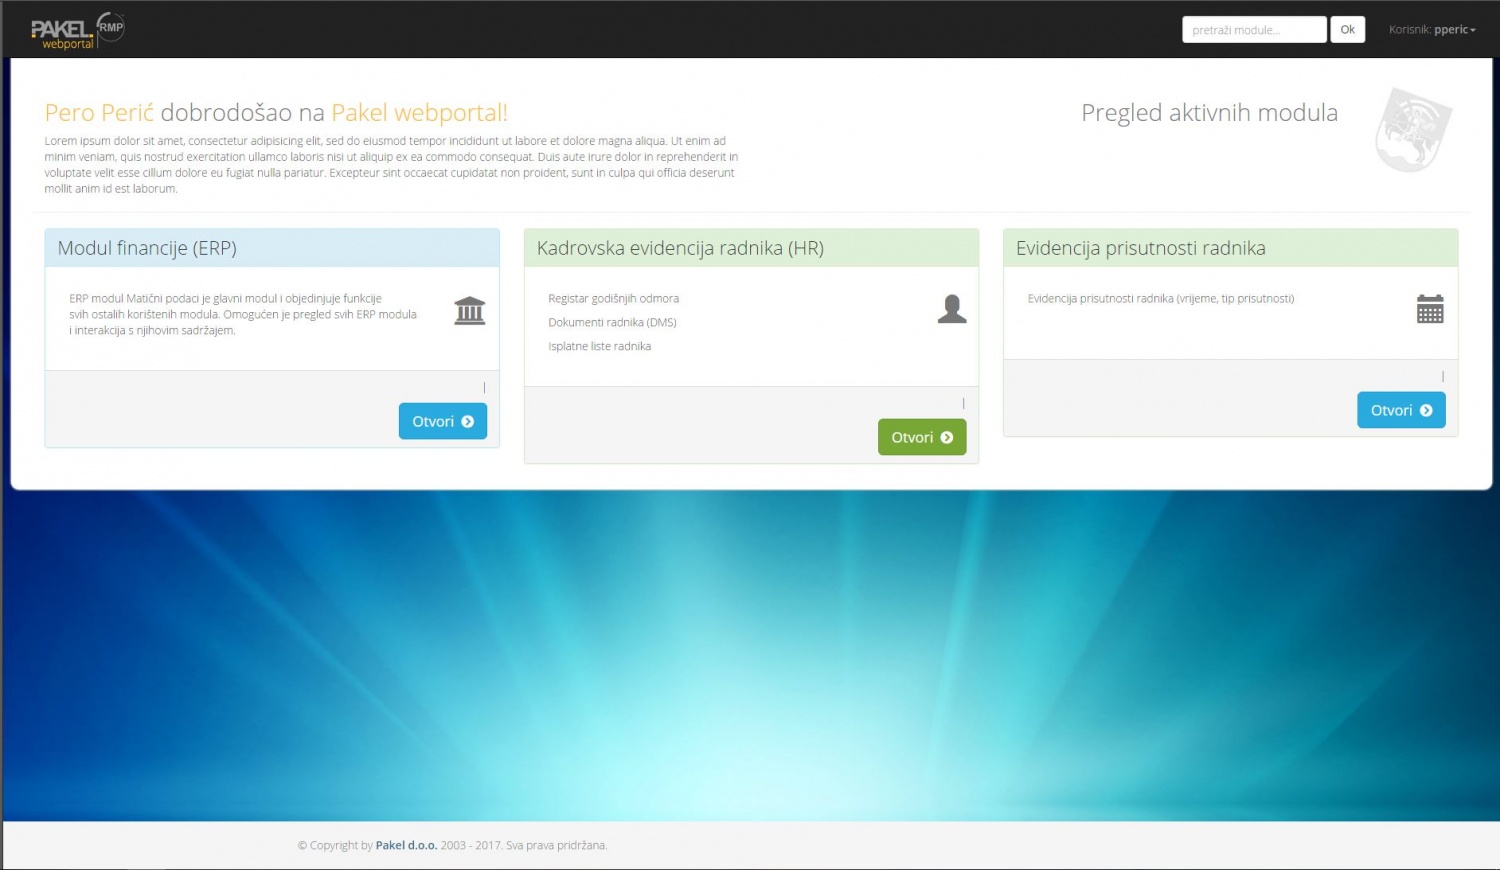Open the Evidencija prisutnosti radnika module
Image resolution: width=1500 pixels, height=870 pixels.
click(1401, 410)
